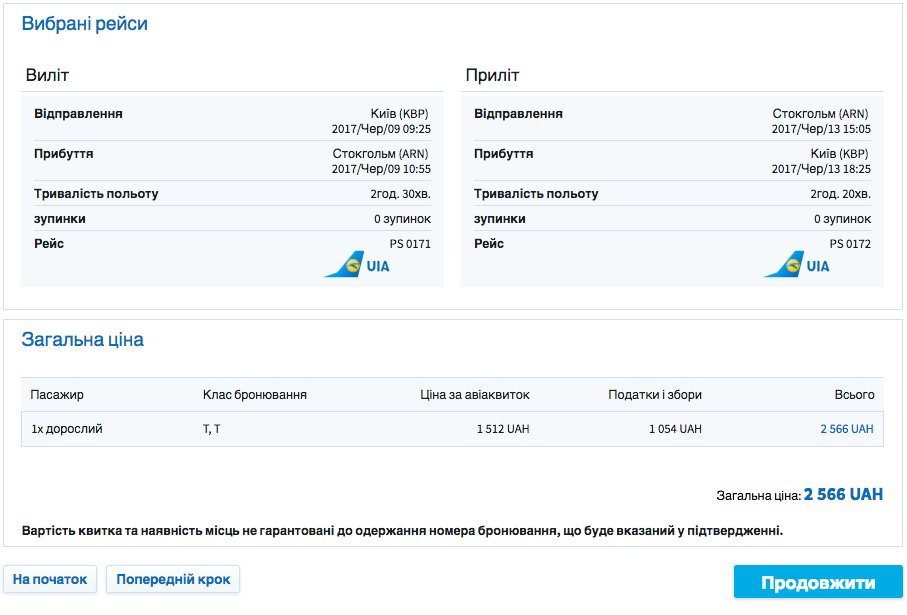Click the Приліт panel title
The width and height of the screenshot is (907, 615).
point(492,76)
